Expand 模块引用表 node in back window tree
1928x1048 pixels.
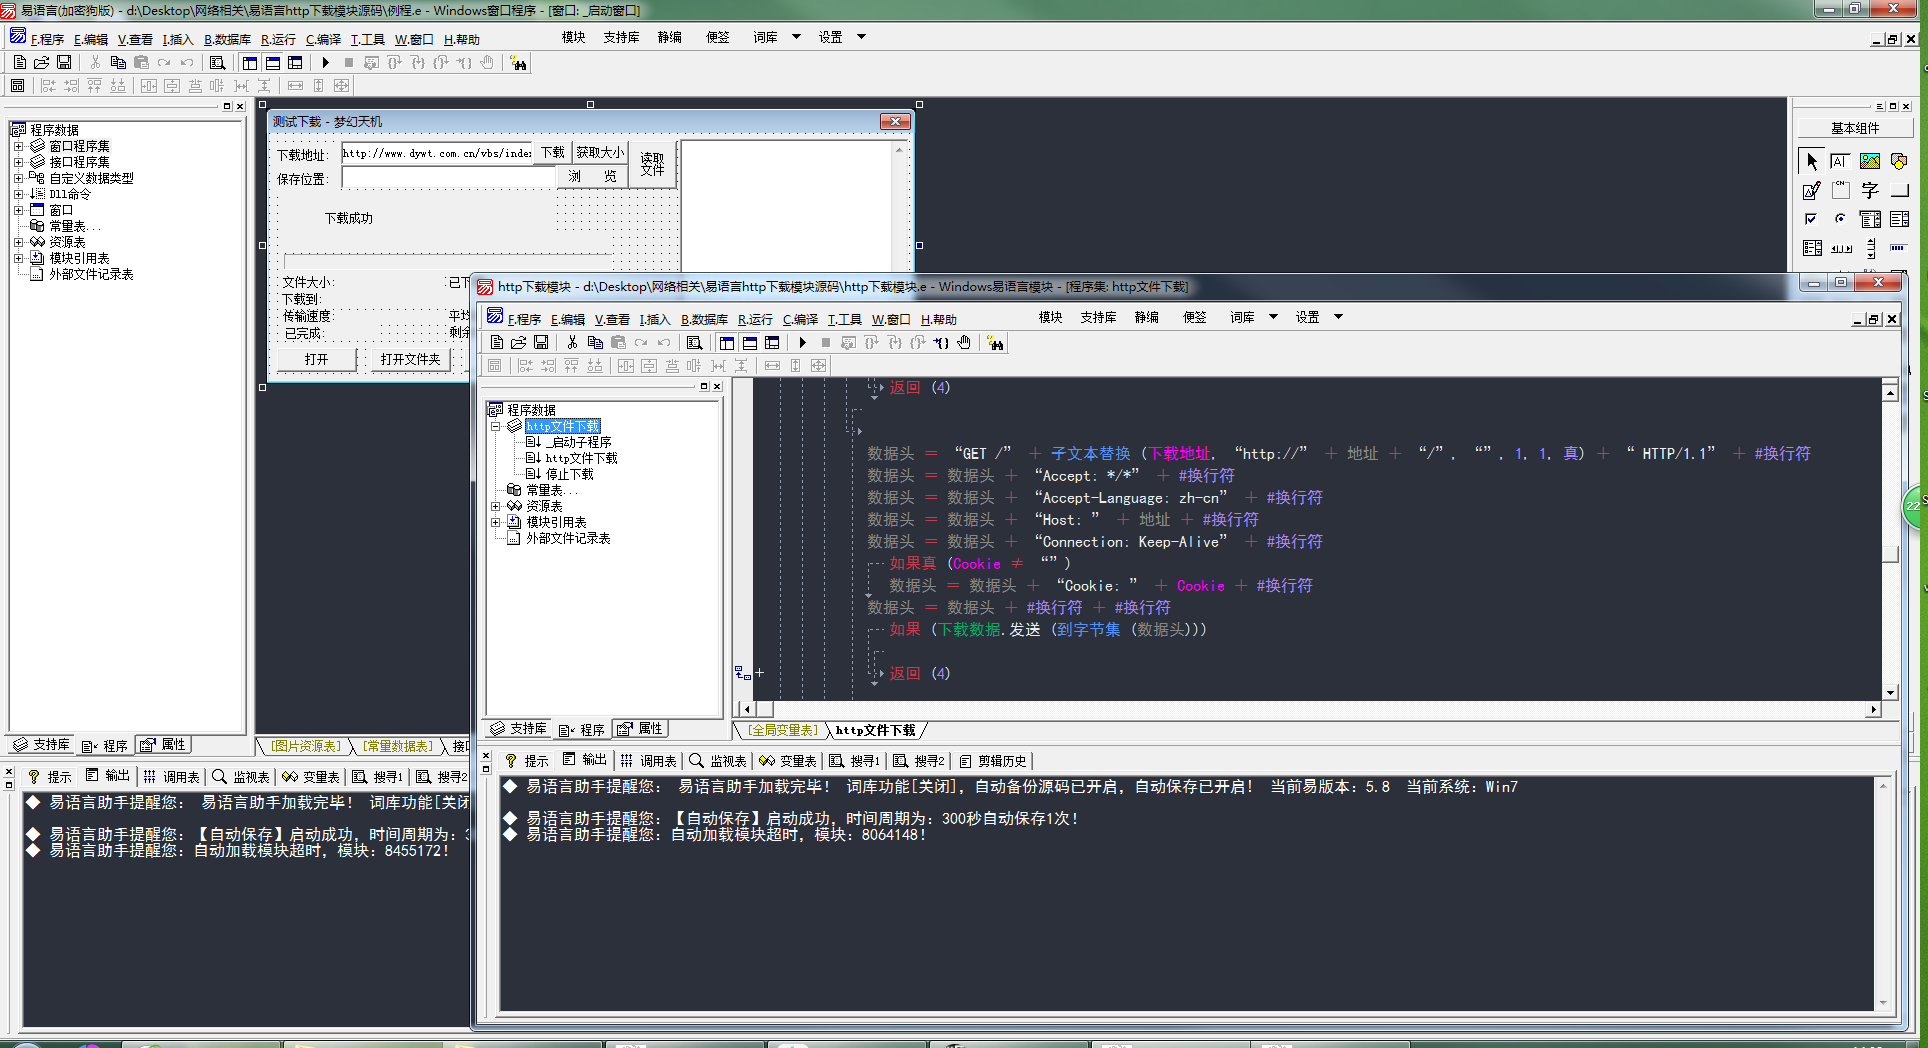click(x=18, y=258)
